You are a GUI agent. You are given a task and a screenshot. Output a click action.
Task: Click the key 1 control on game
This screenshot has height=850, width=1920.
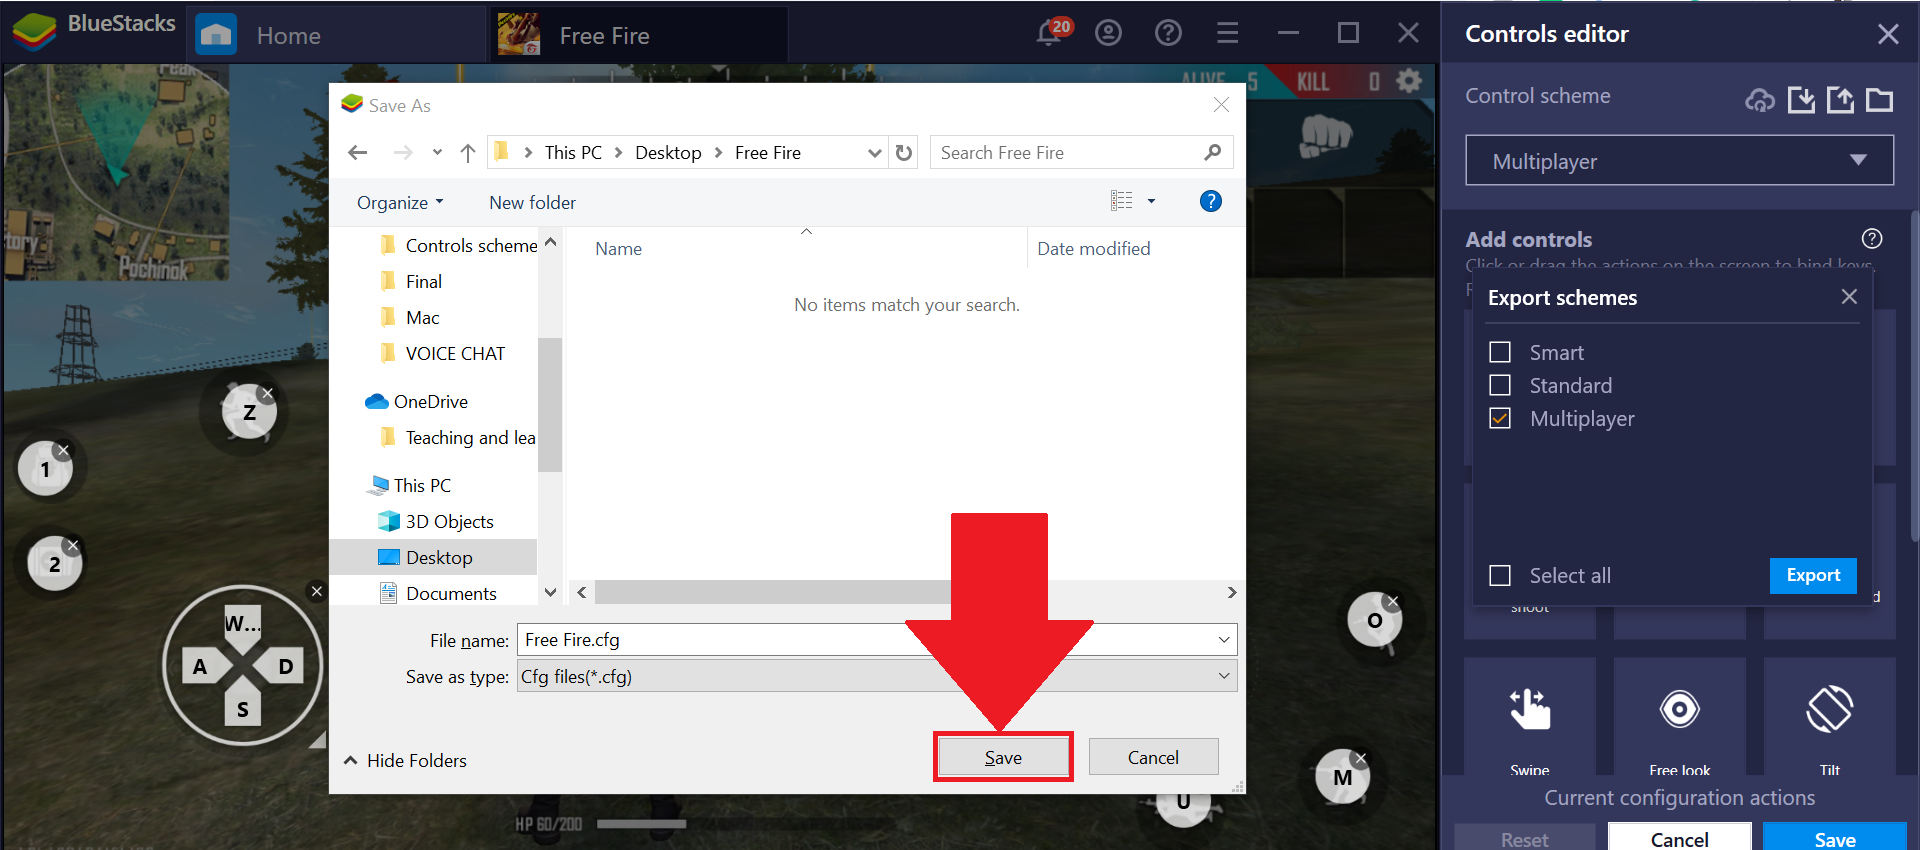coord(45,469)
